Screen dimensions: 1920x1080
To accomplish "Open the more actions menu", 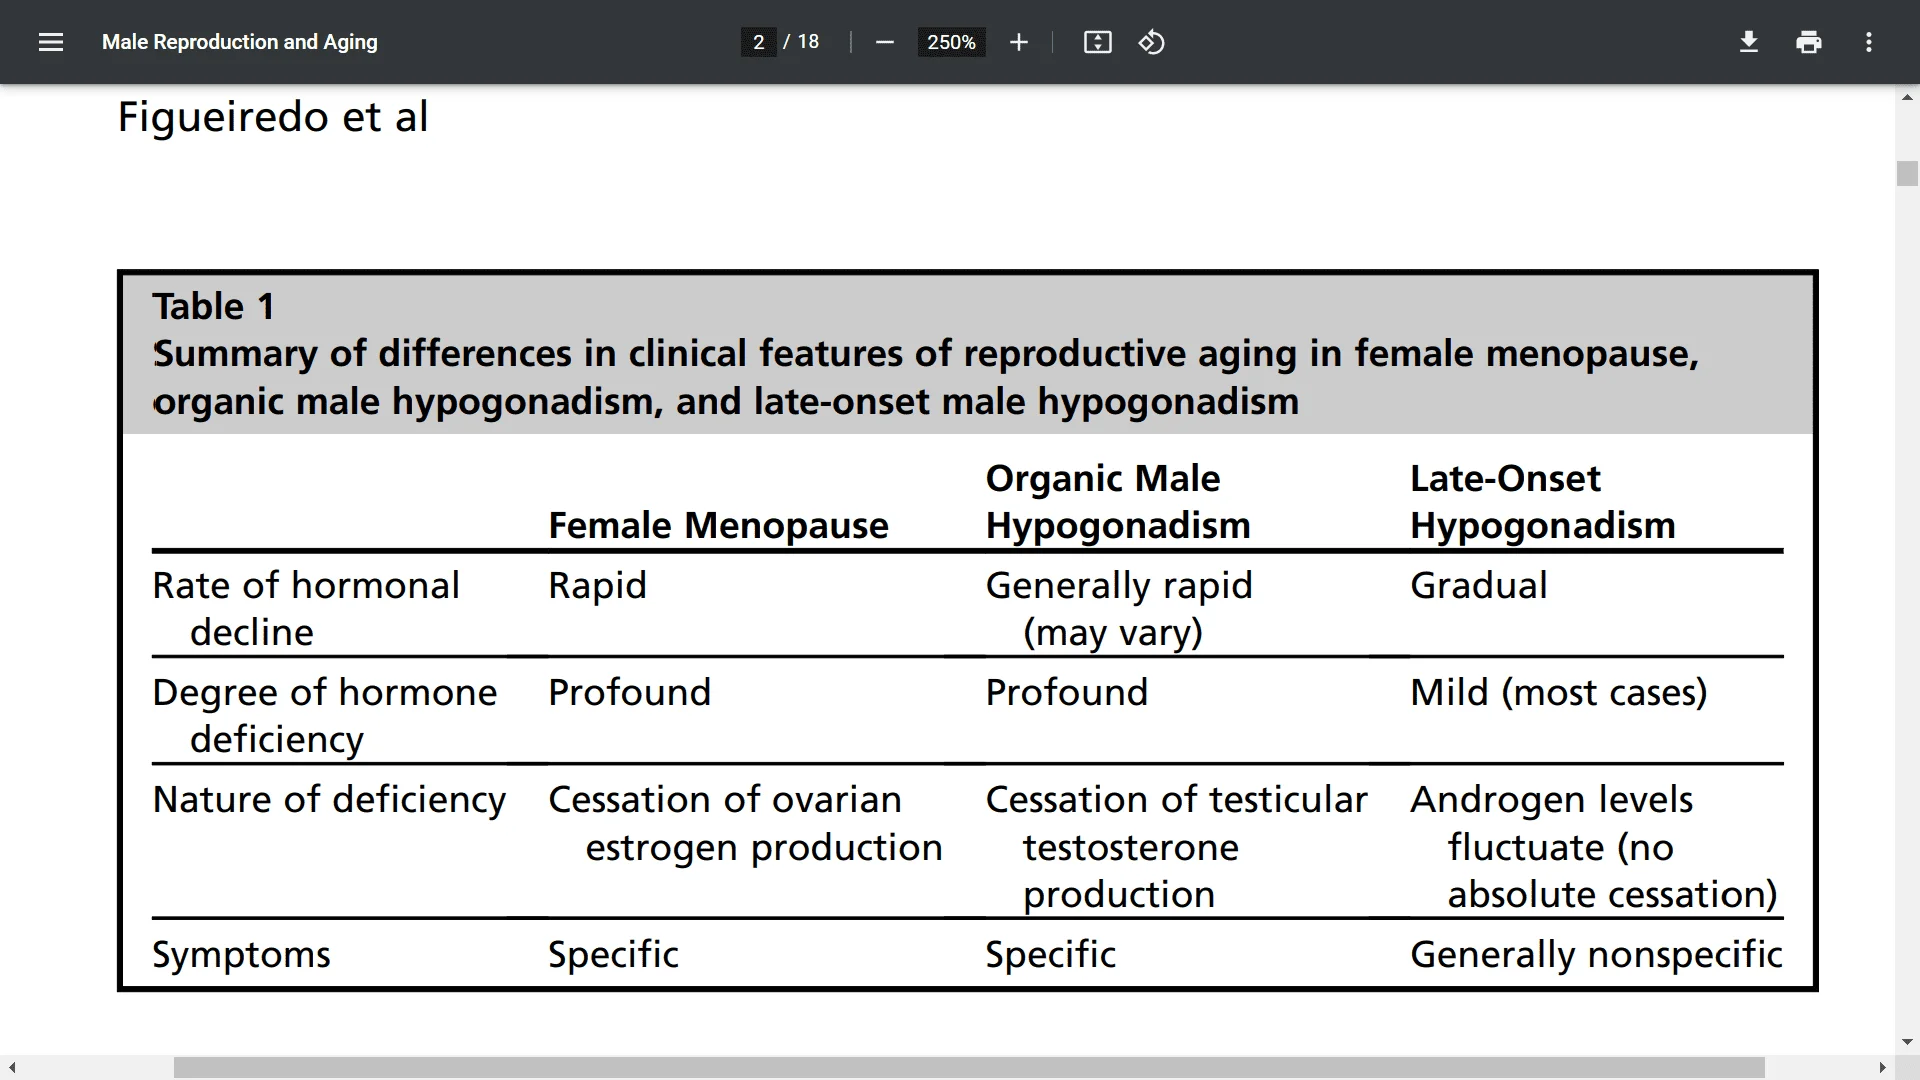I will pyautogui.click(x=1868, y=42).
